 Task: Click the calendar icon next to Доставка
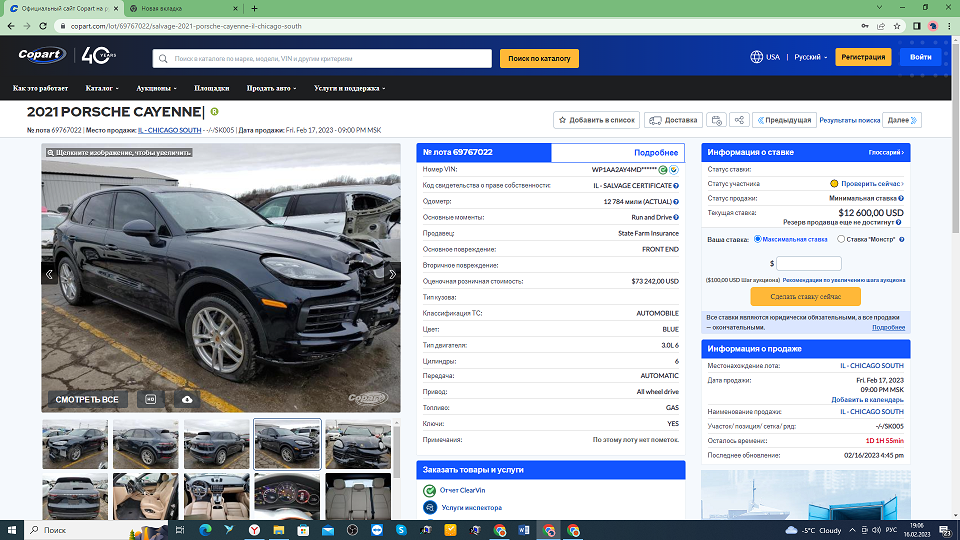[716, 120]
